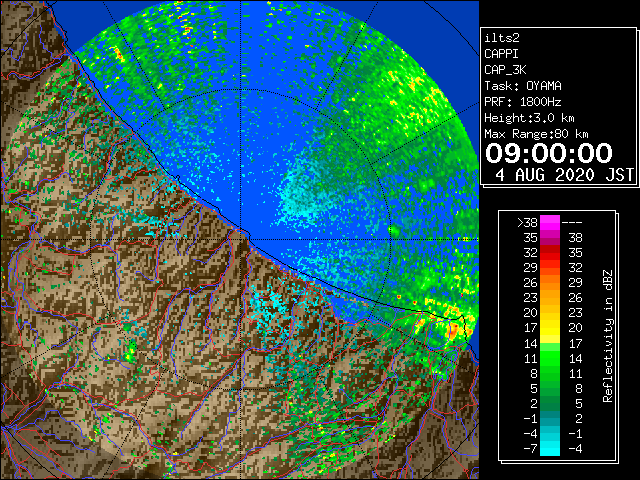The width and height of the screenshot is (640, 480).
Task: Click the '>38' legend label
Action: (527, 222)
